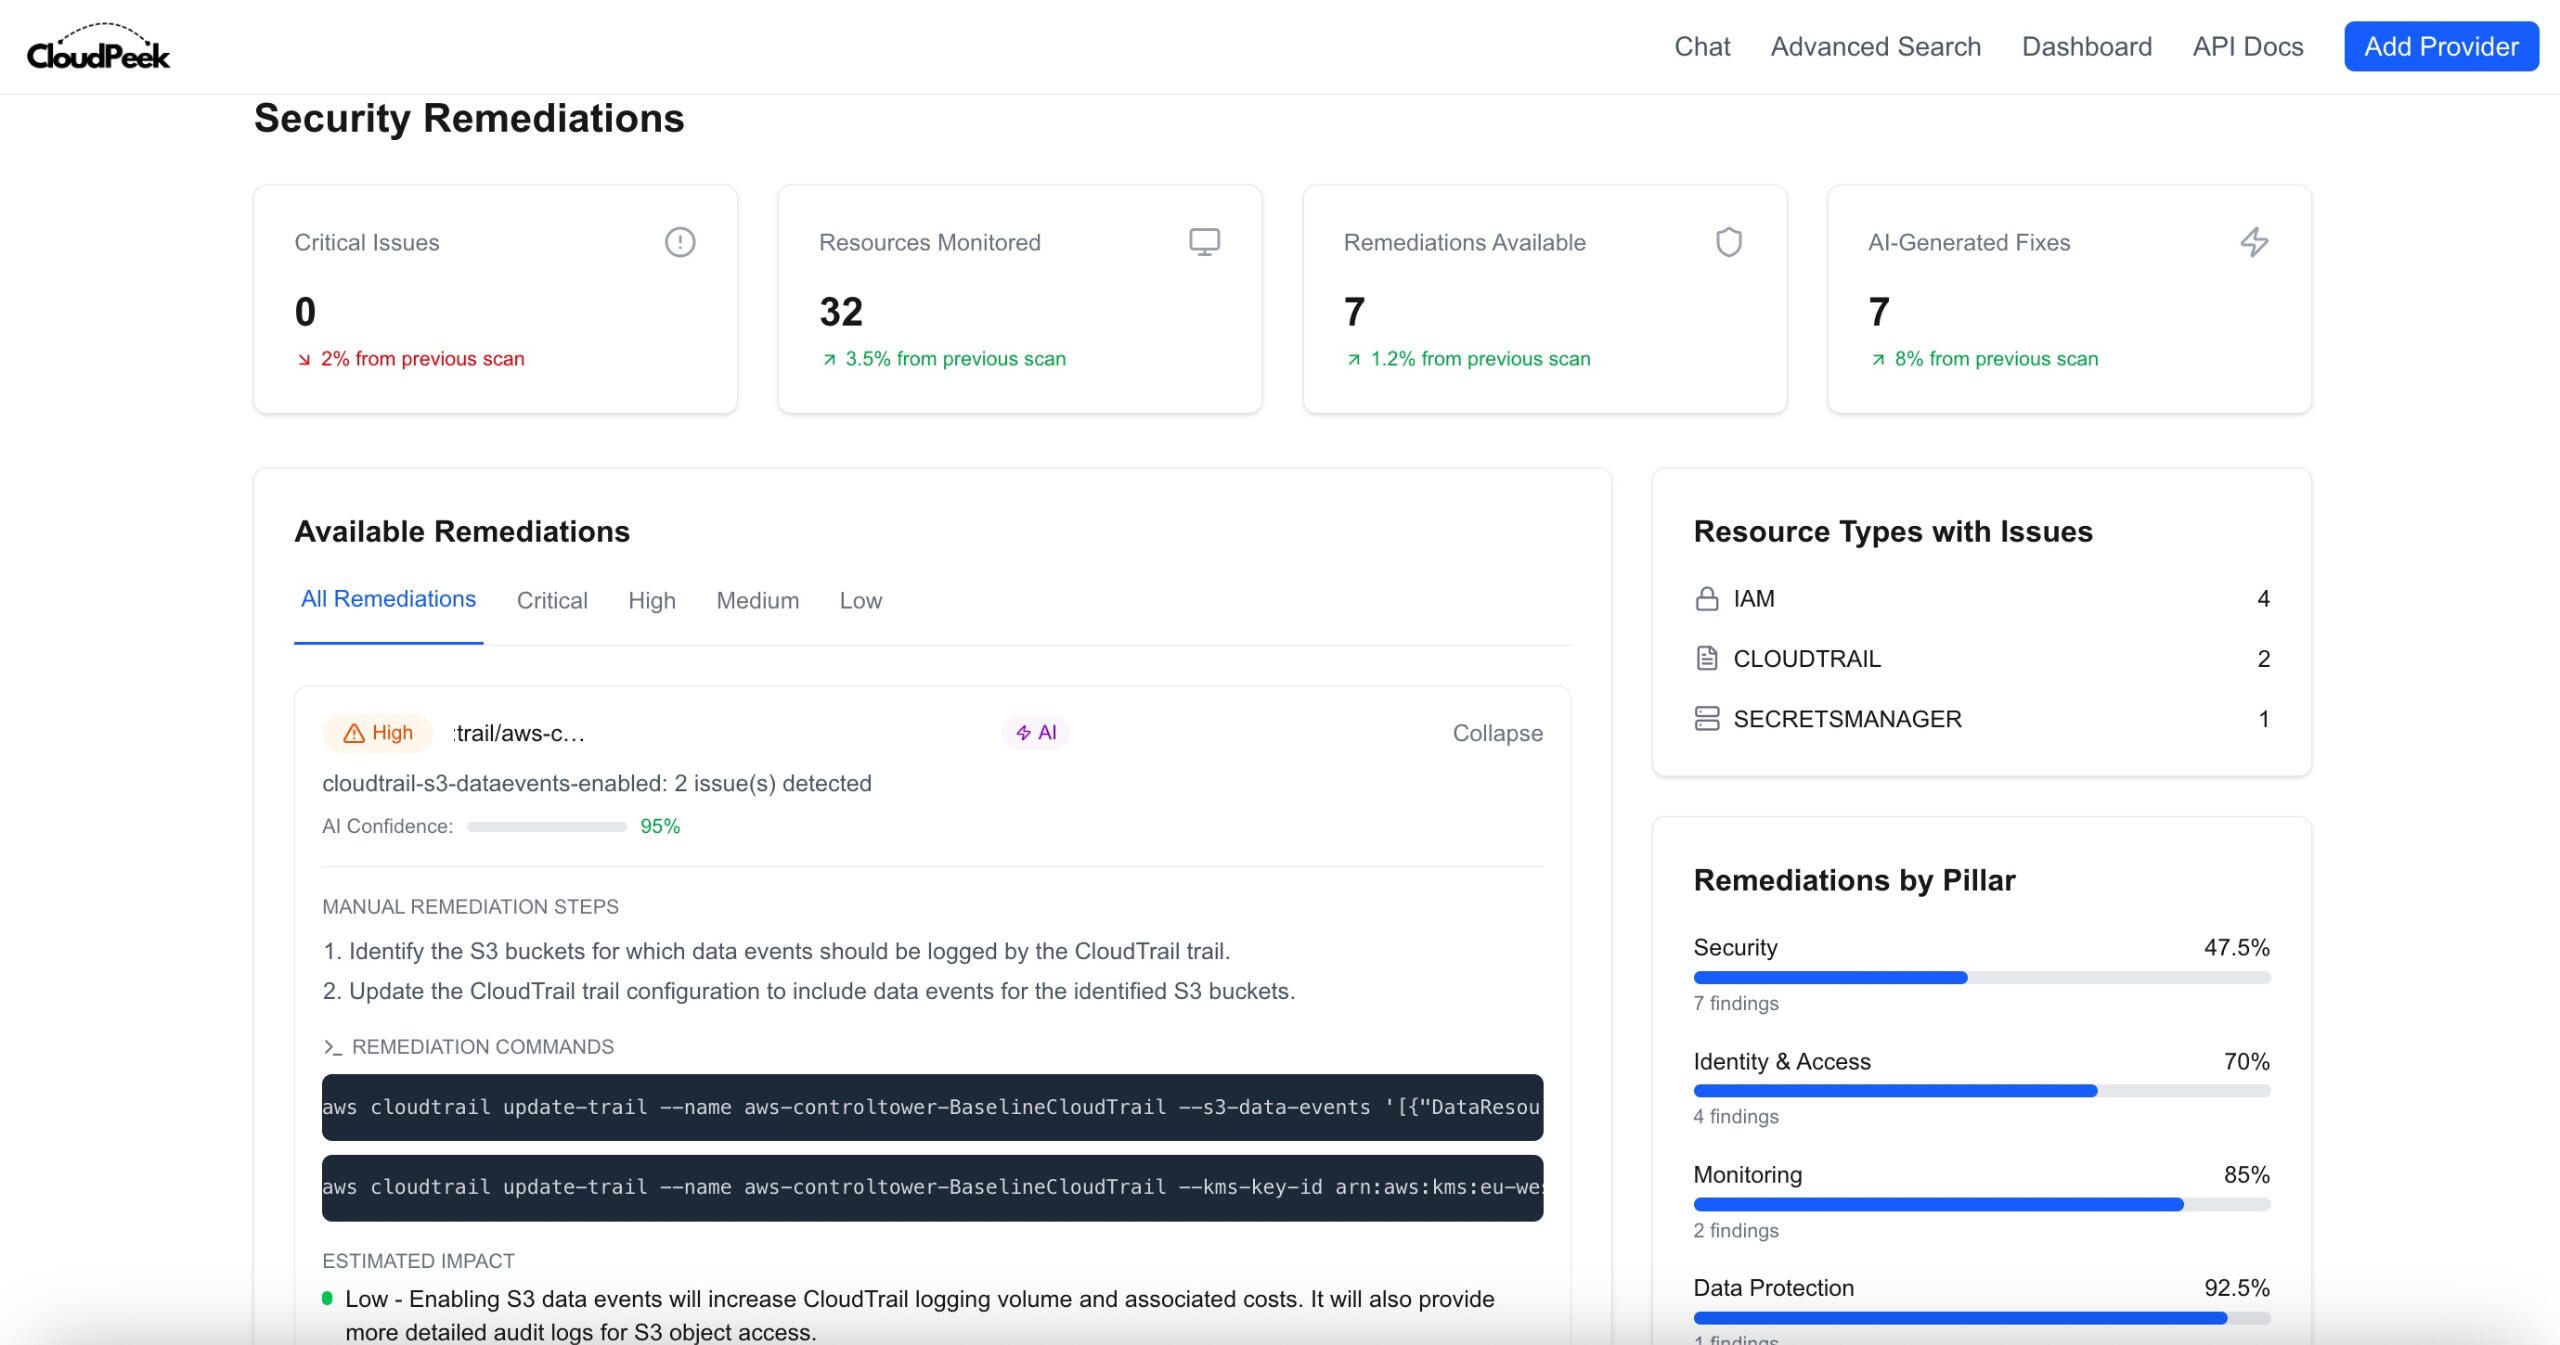Click the cloudtrail-s3-dataevents-enabled issue text
Screen dimensions: 2560x1345
coord(597,783)
